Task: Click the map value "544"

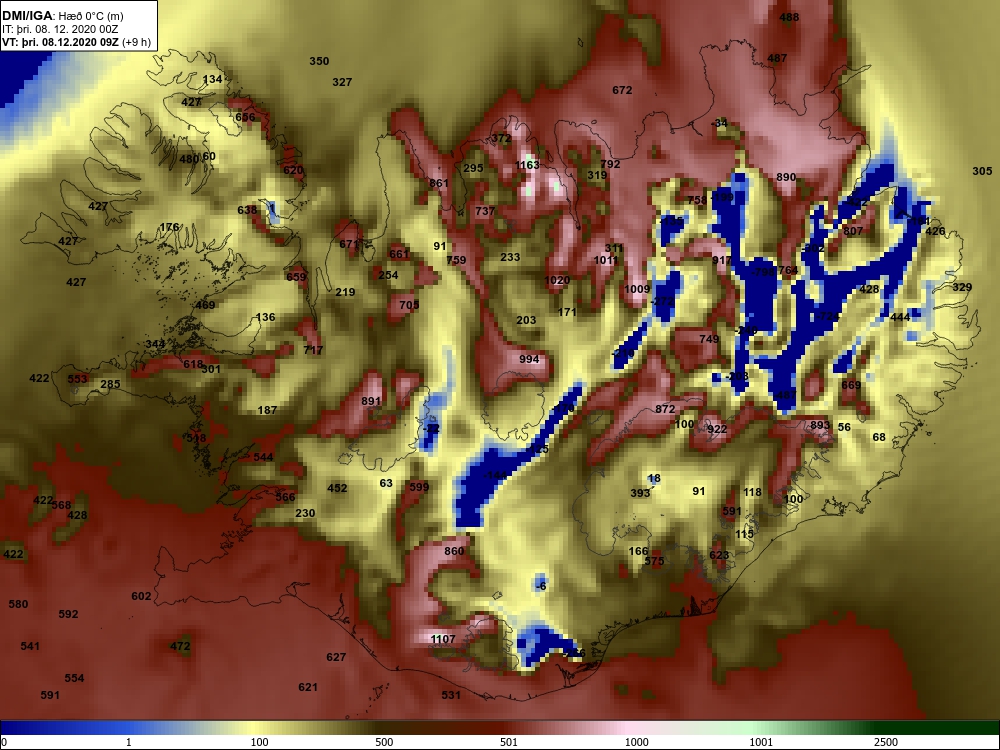Action: click(263, 457)
